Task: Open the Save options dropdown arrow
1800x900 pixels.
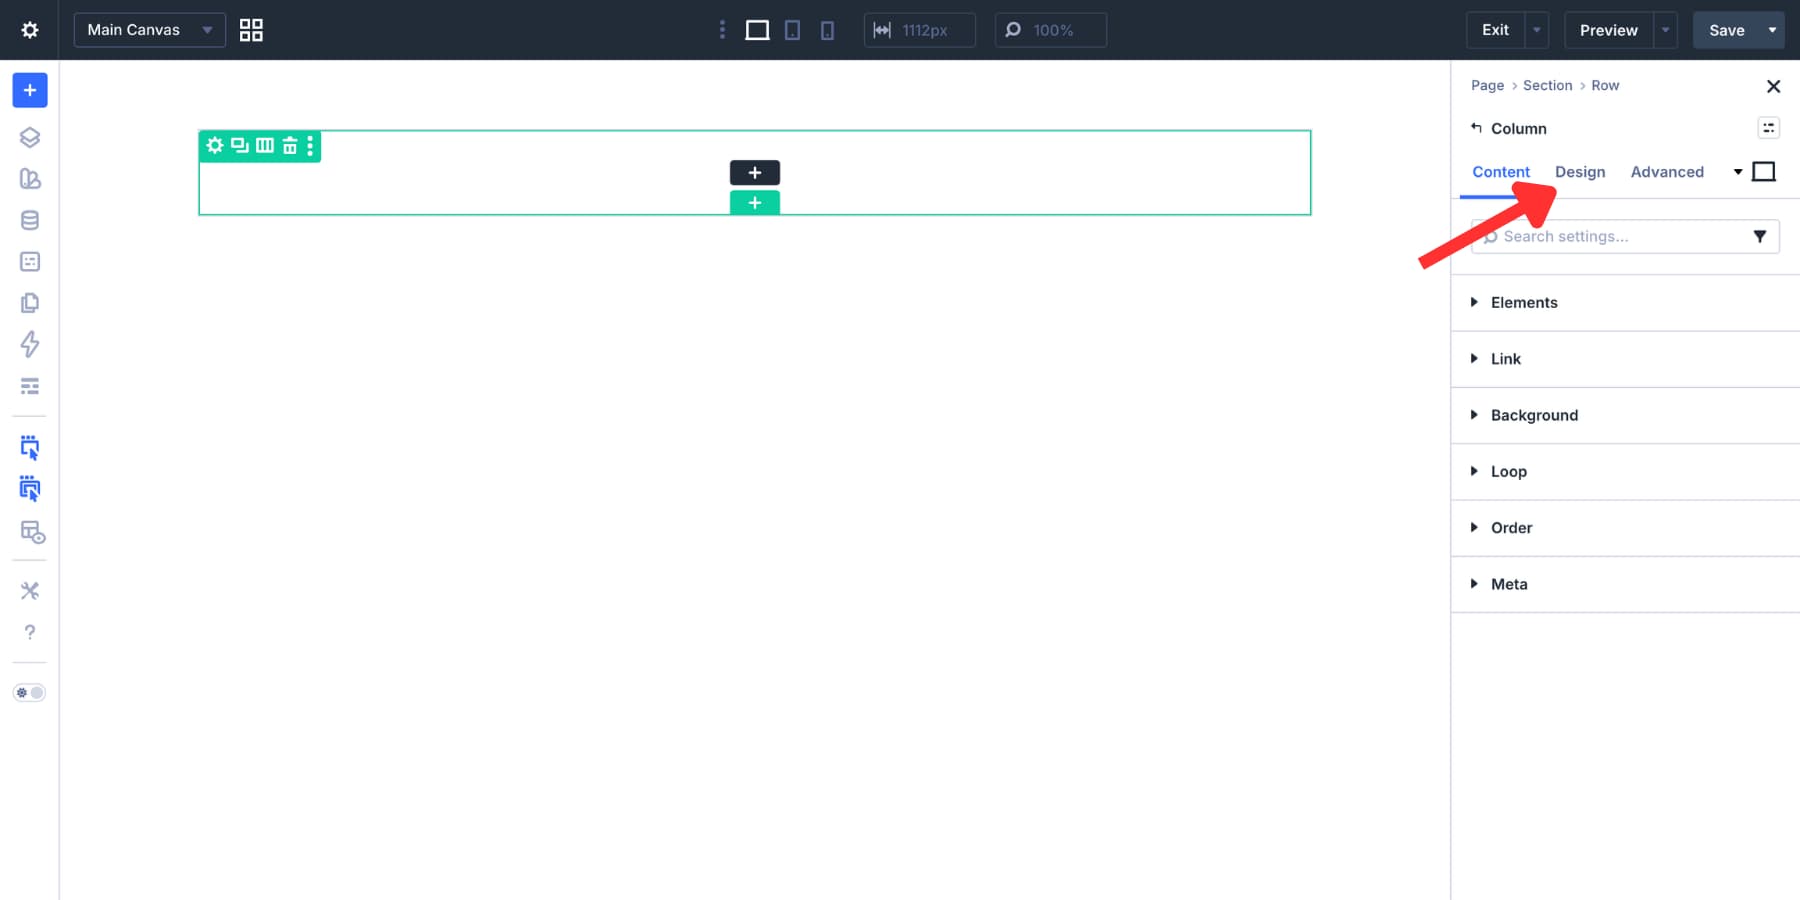Action: coord(1773,30)
